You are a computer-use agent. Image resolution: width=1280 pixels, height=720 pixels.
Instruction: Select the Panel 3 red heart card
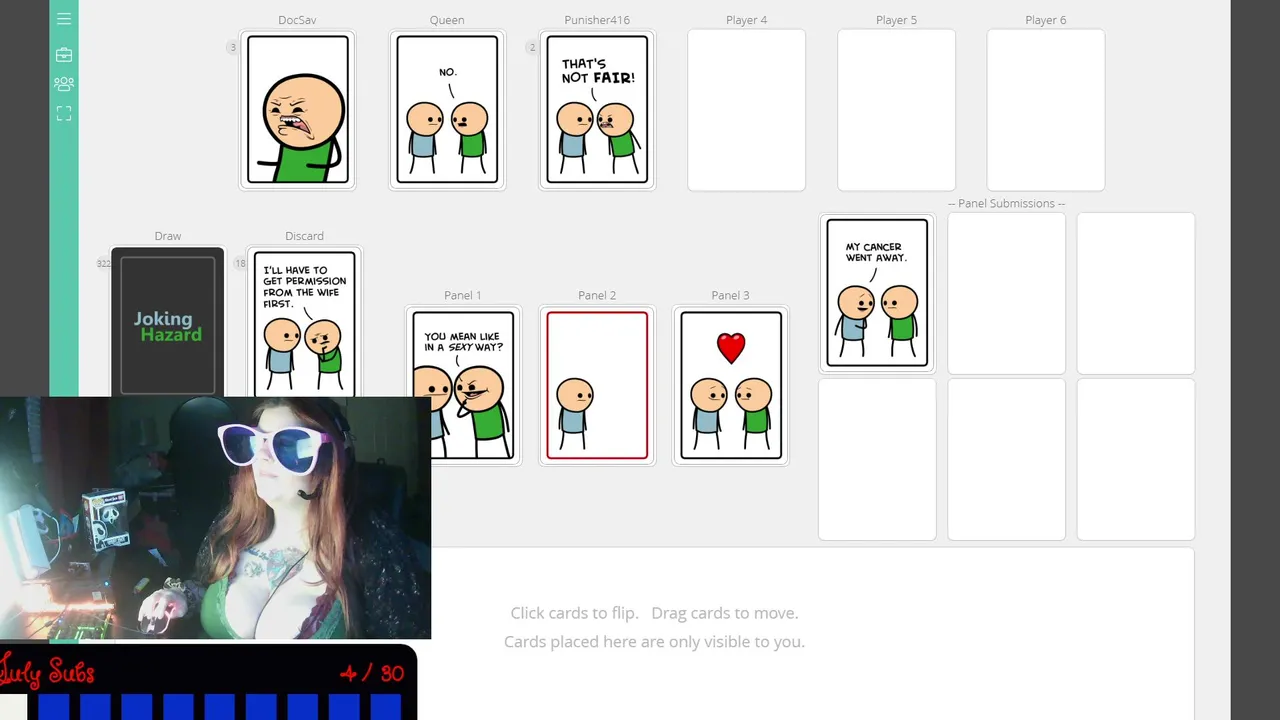tap(731, 385)
